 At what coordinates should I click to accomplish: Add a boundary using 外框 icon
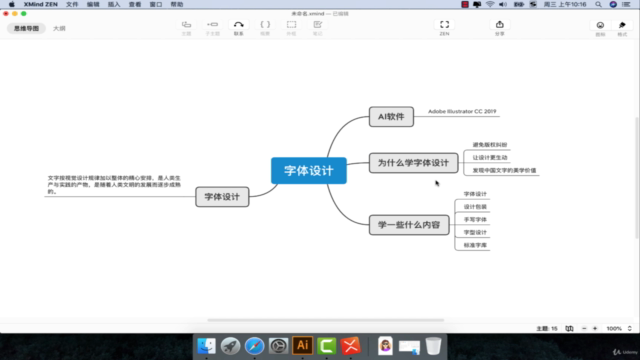291,25
